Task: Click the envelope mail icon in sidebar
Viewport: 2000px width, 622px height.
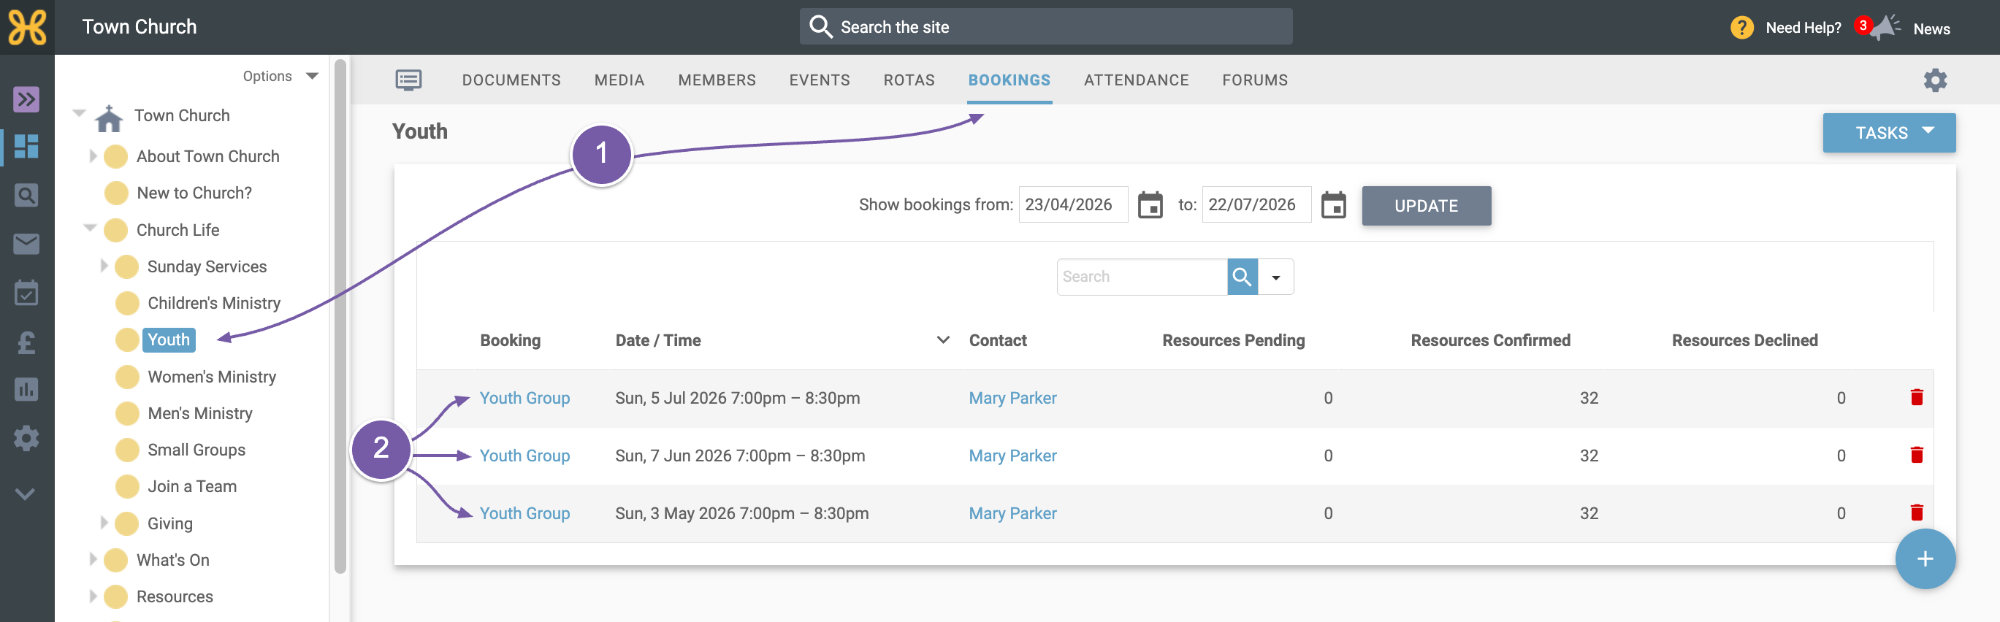Action: point(27,244)
